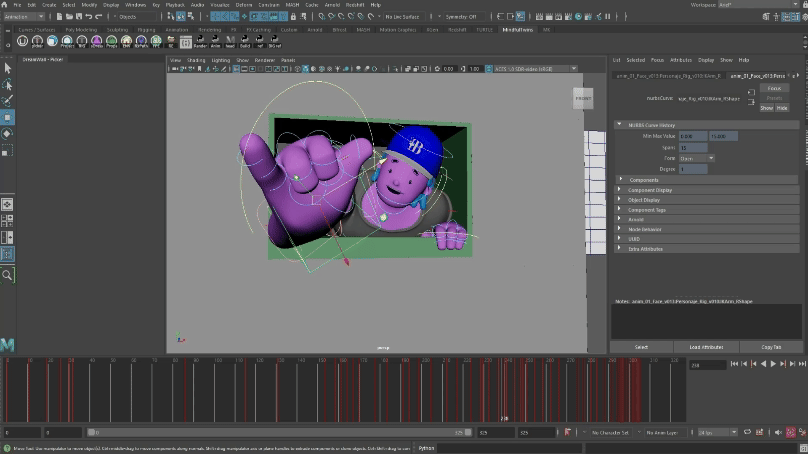Pick the Scale tool in toolbox

7,150
